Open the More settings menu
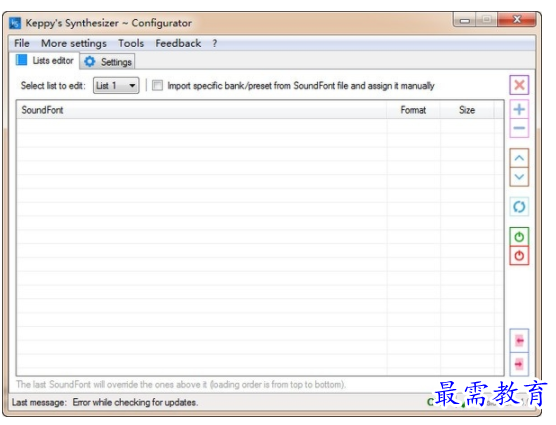This screenshot has width=556, height=425. 74,43
